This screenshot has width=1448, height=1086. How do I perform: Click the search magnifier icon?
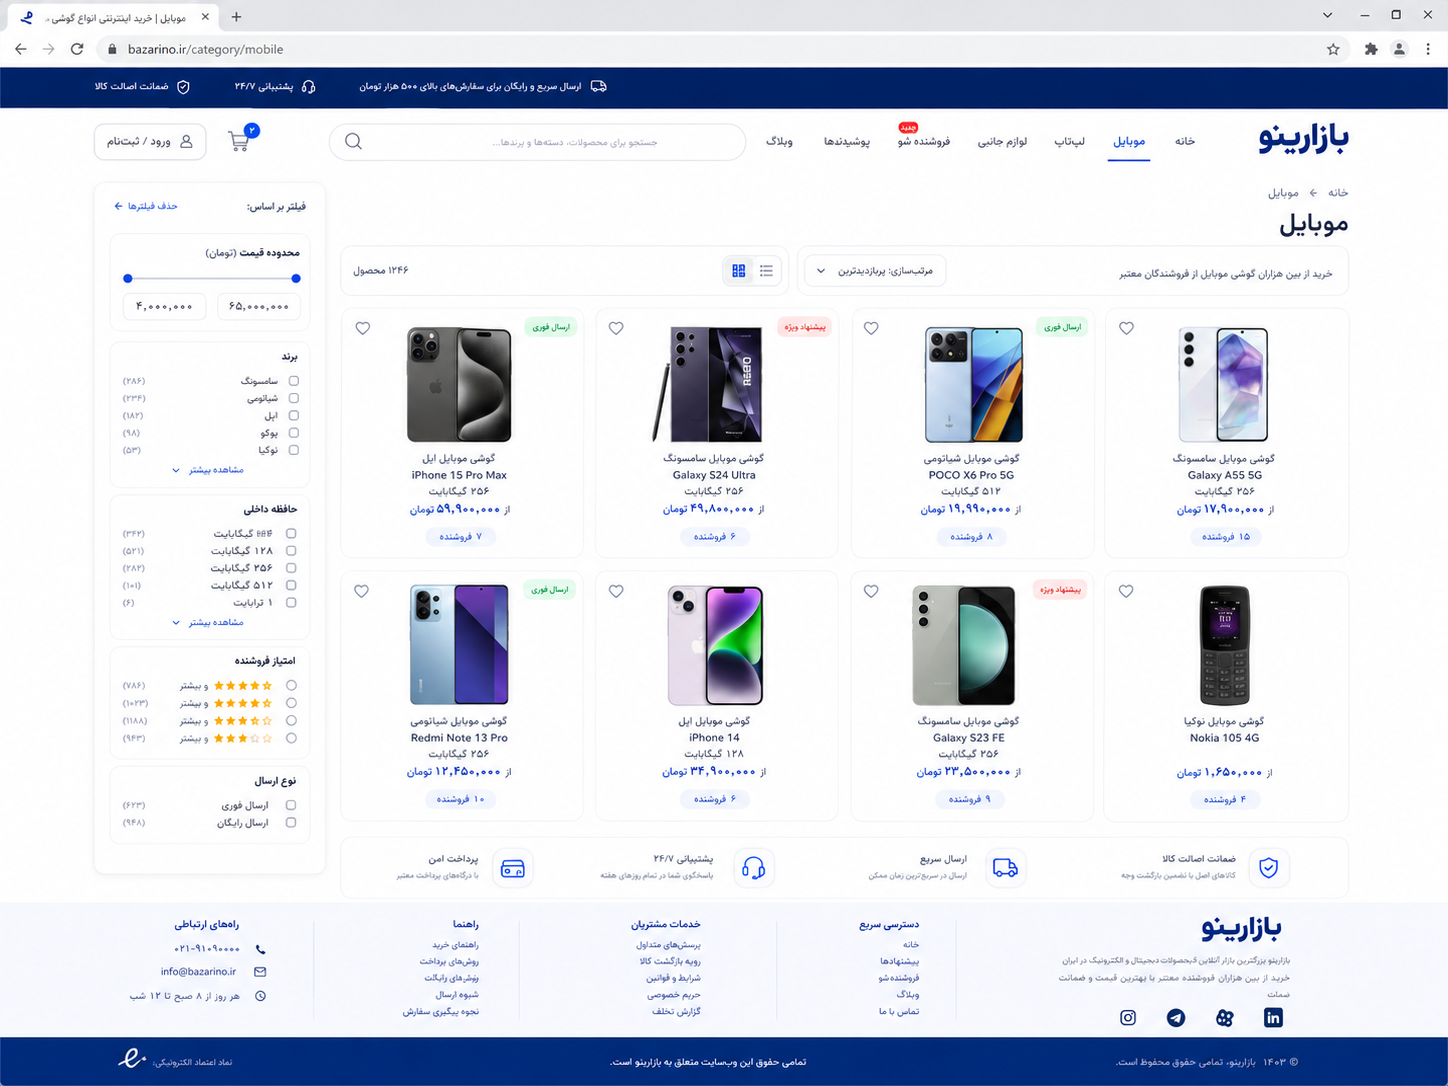[x=353, y=142]
